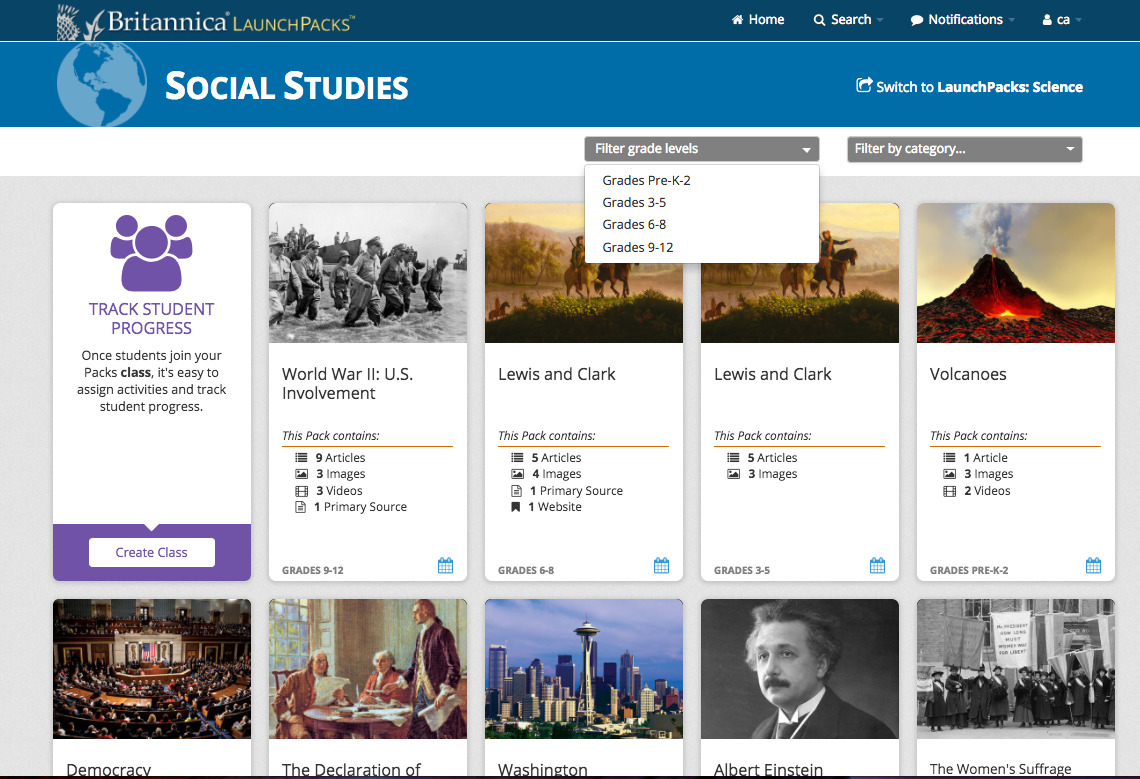
Task: Click the Create Class button
Action: (151, 552)
